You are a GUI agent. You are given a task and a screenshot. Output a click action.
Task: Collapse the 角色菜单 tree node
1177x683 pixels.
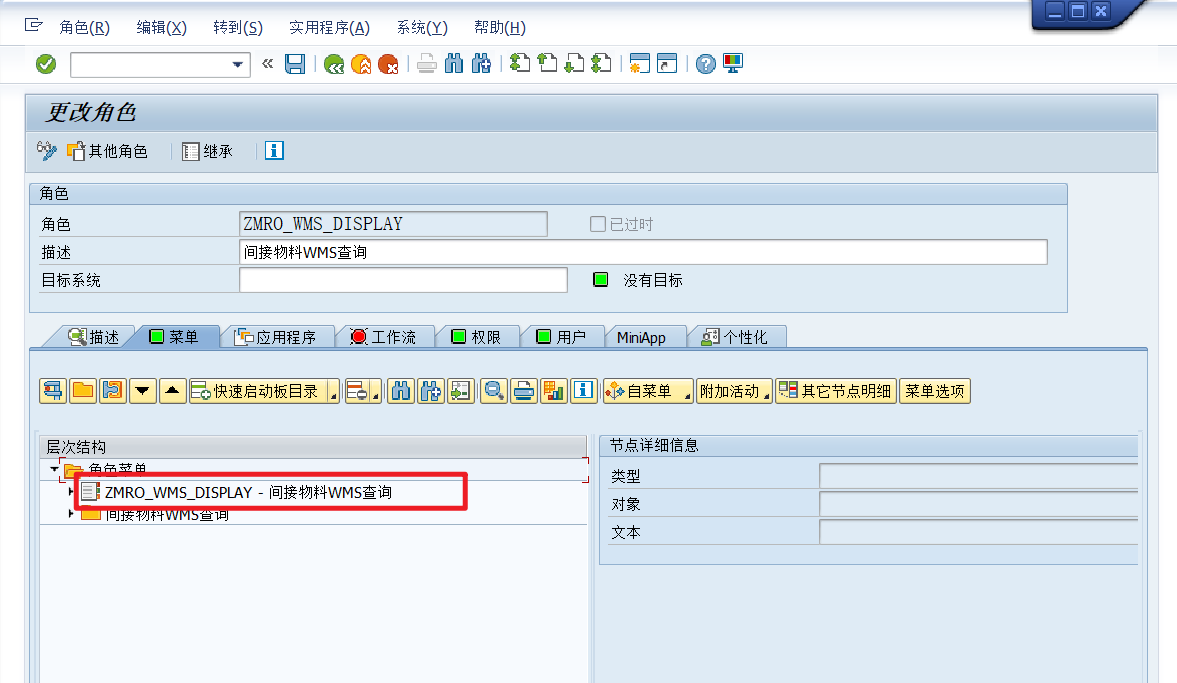(54, 469)
